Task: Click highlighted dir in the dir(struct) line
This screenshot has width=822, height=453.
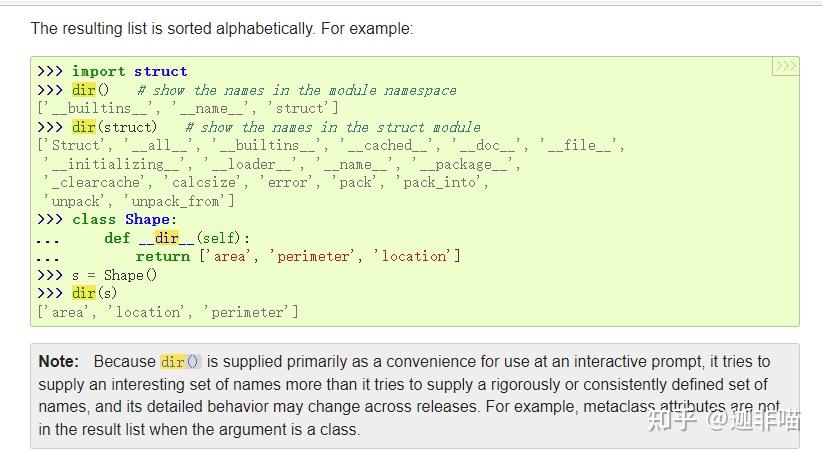Action: point(84,127)
